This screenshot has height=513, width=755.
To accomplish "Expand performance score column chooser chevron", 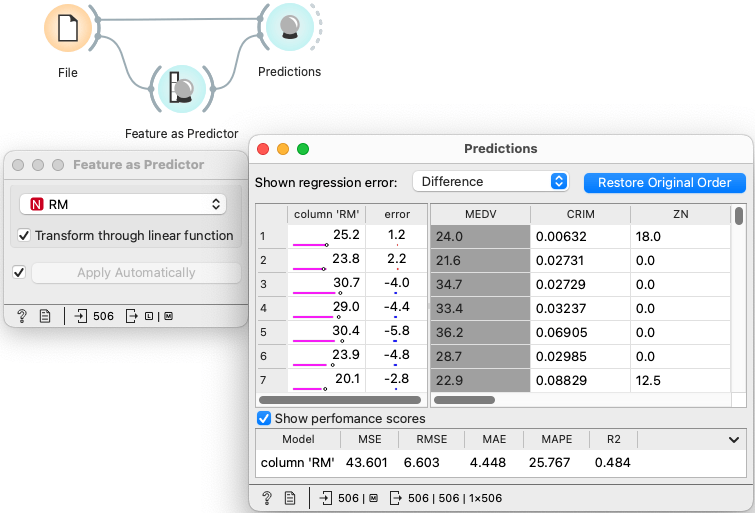I will coord(735,439).
